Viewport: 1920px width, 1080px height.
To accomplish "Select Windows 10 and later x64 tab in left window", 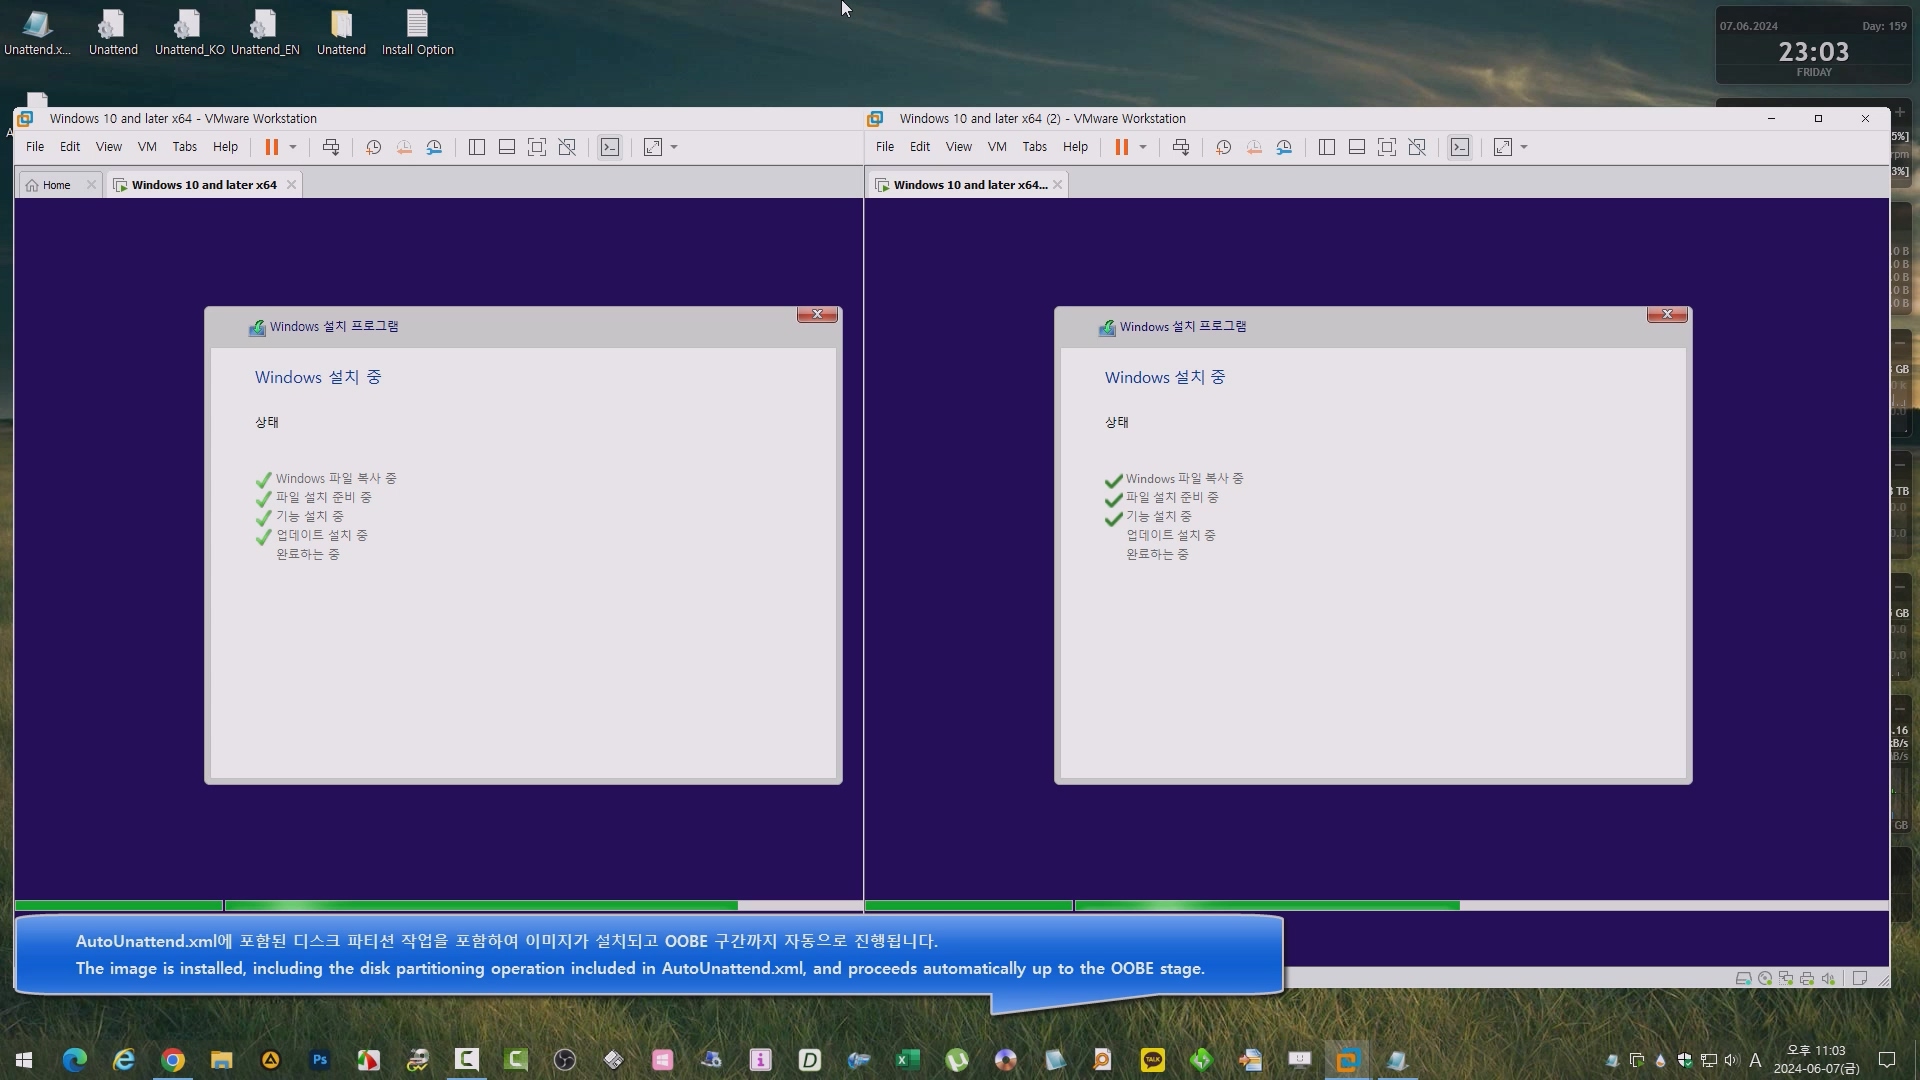I will coord(204,185).
